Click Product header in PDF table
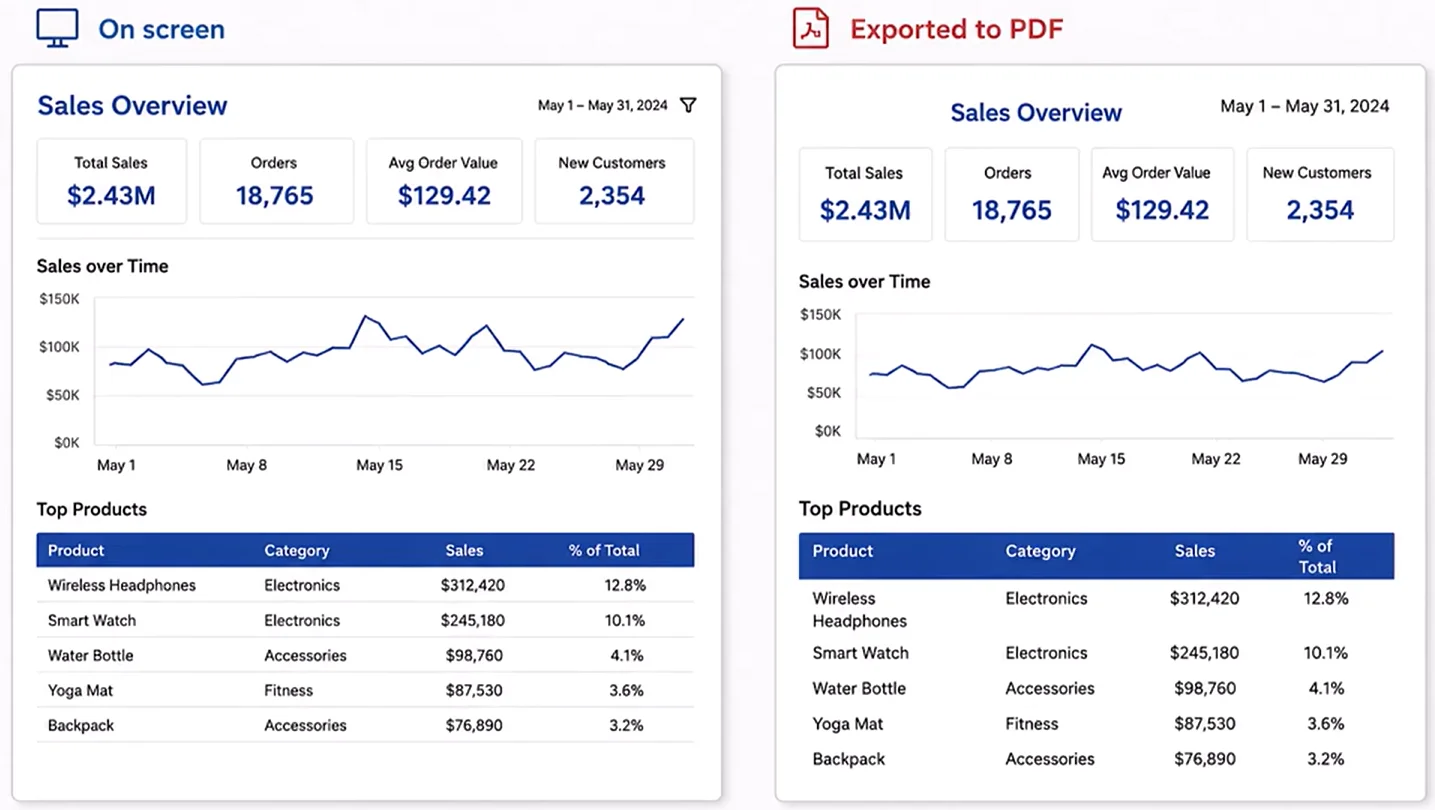Viewport: 1435px width, 810px height. click(843, 551)
